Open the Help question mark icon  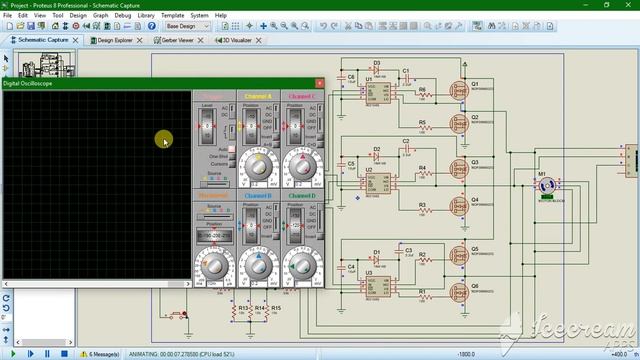(x=151, y=26)
